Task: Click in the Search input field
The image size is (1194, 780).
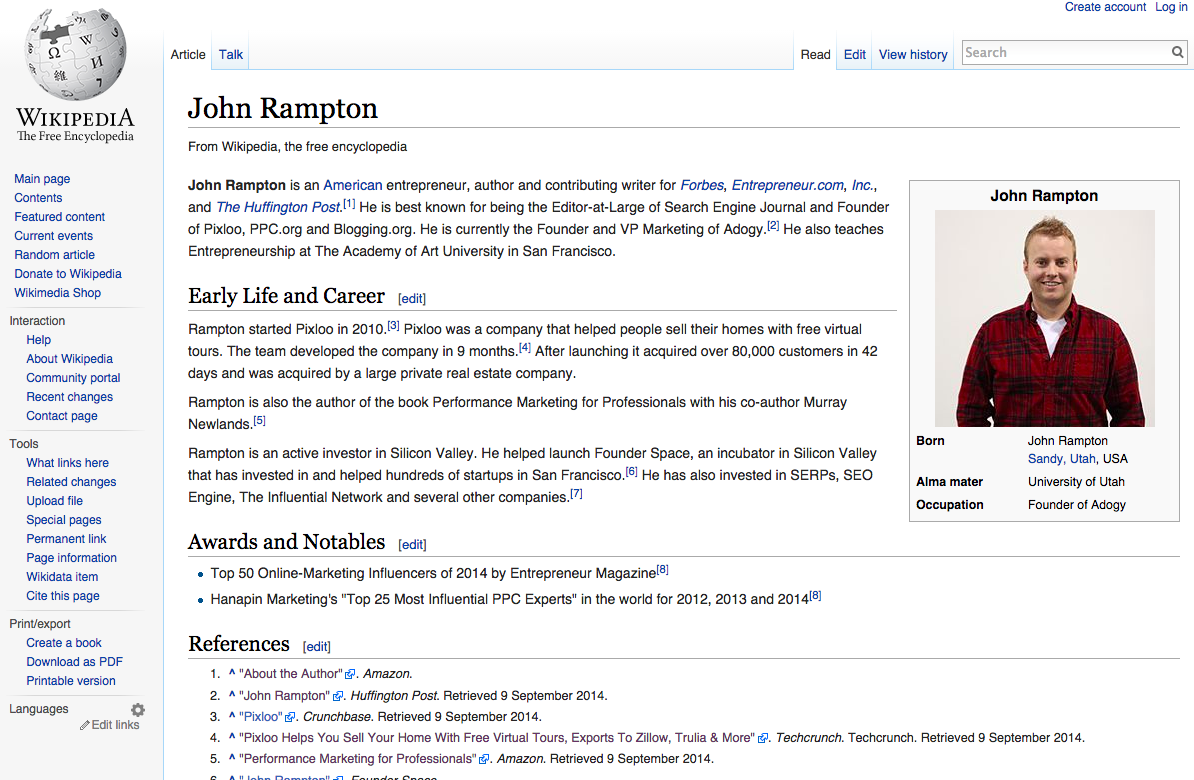Action: coord(1065,53)
